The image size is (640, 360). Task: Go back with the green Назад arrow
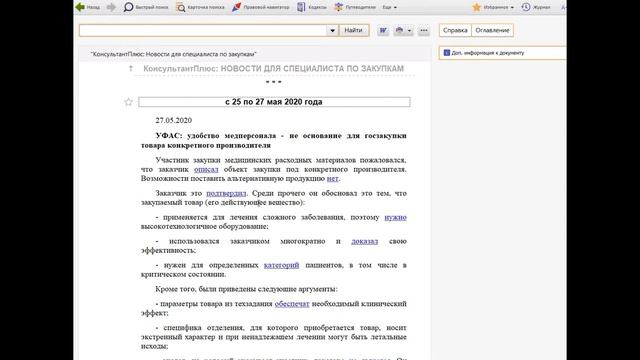[x=80, y=7]
